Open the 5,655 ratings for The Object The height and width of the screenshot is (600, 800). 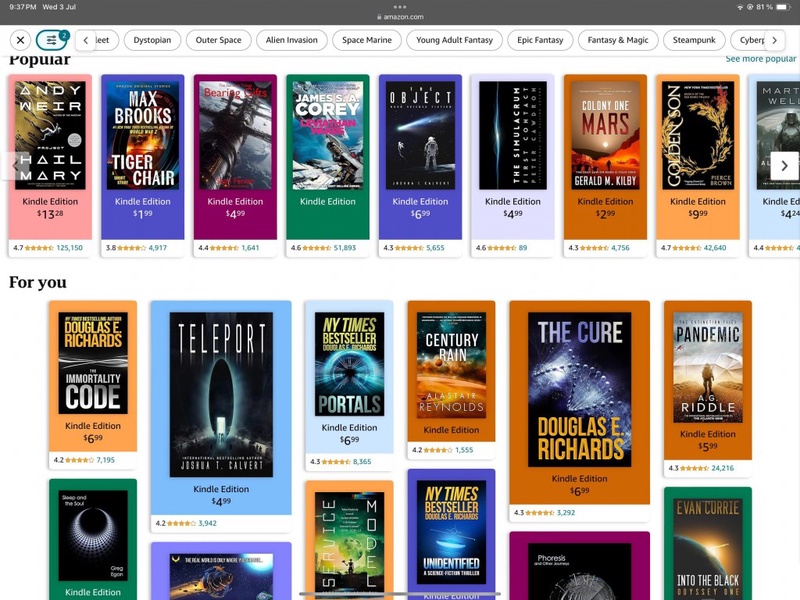pos(435,248)
